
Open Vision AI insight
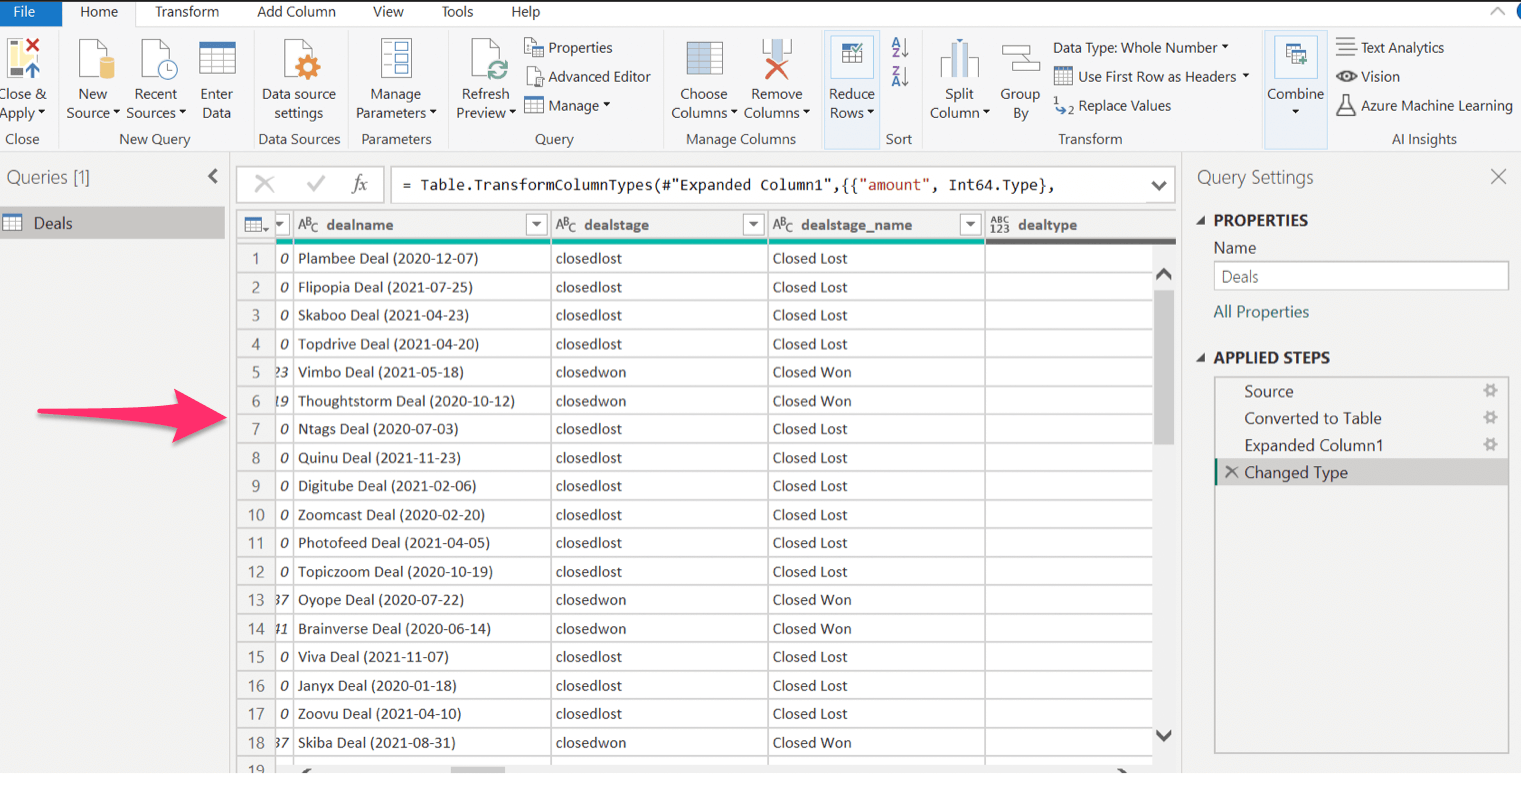1368,76
